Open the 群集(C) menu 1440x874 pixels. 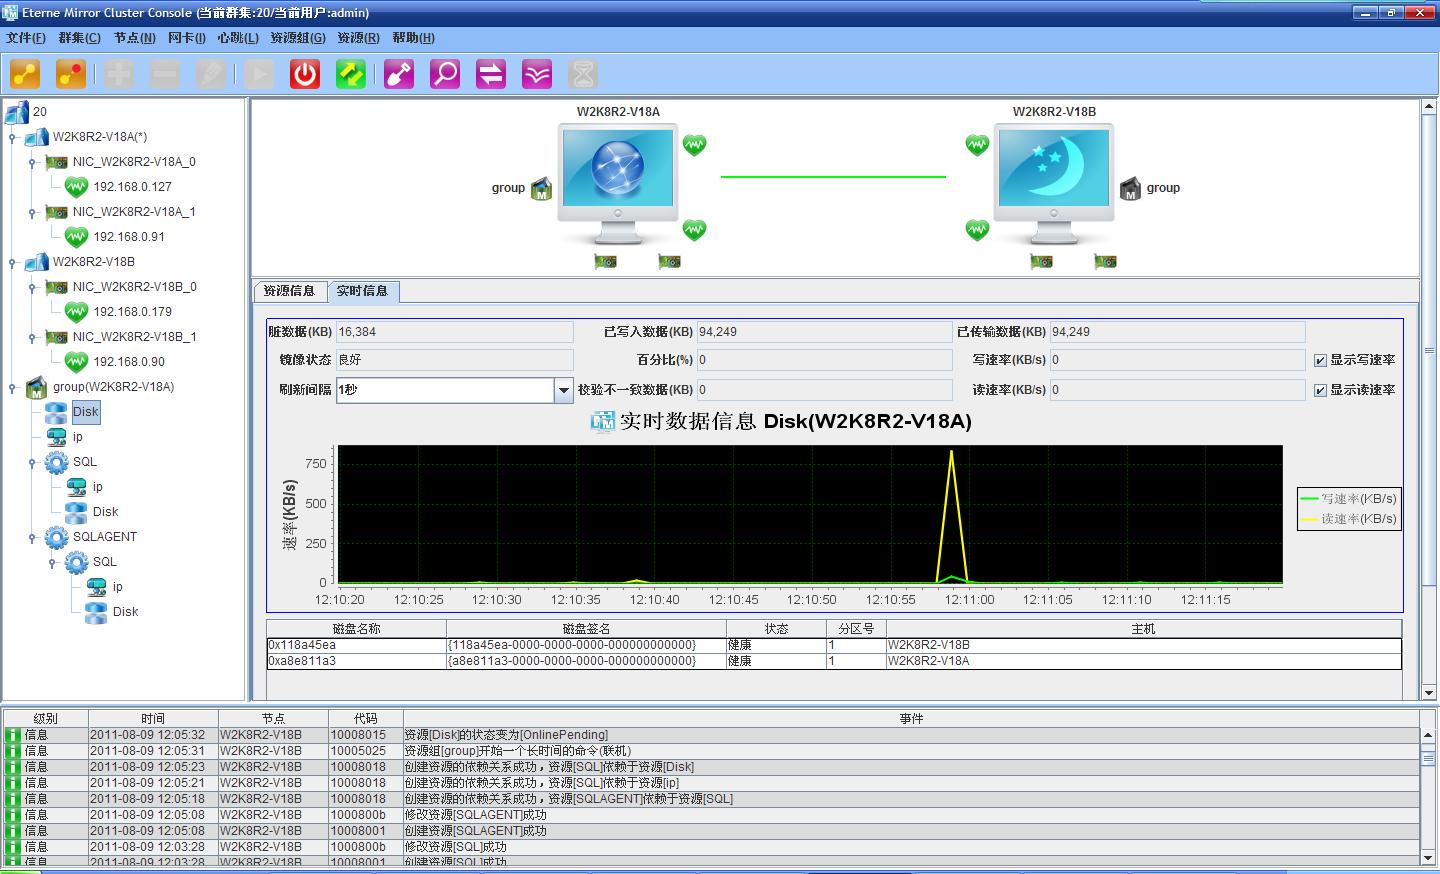[79, 37]
